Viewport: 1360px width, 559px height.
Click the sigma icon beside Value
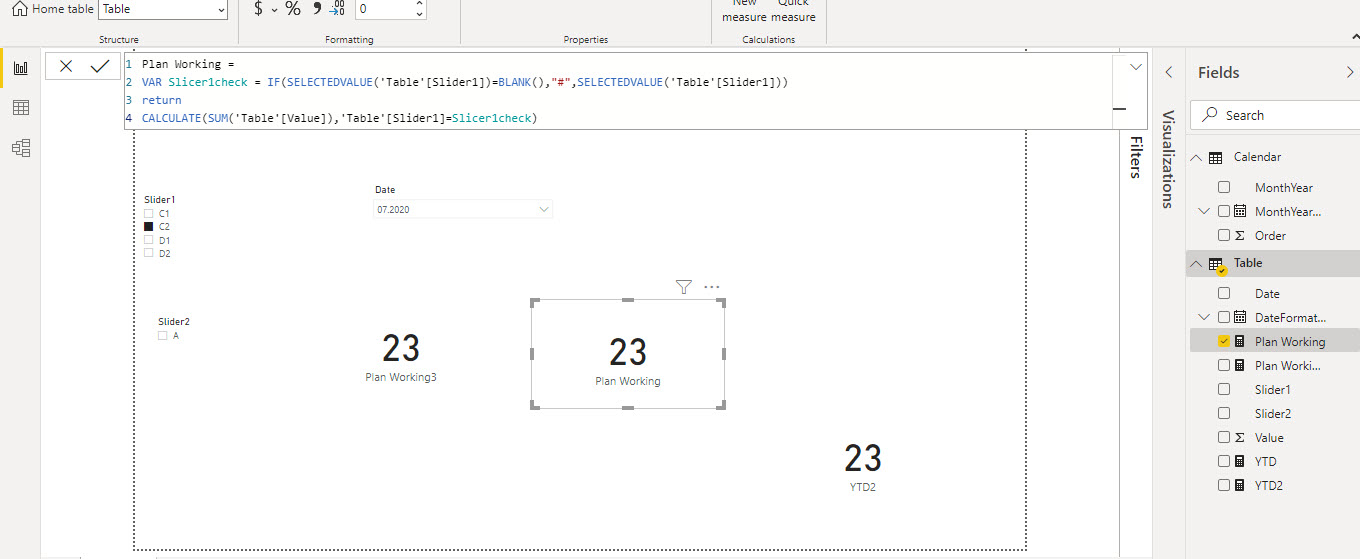(1240, 437)
